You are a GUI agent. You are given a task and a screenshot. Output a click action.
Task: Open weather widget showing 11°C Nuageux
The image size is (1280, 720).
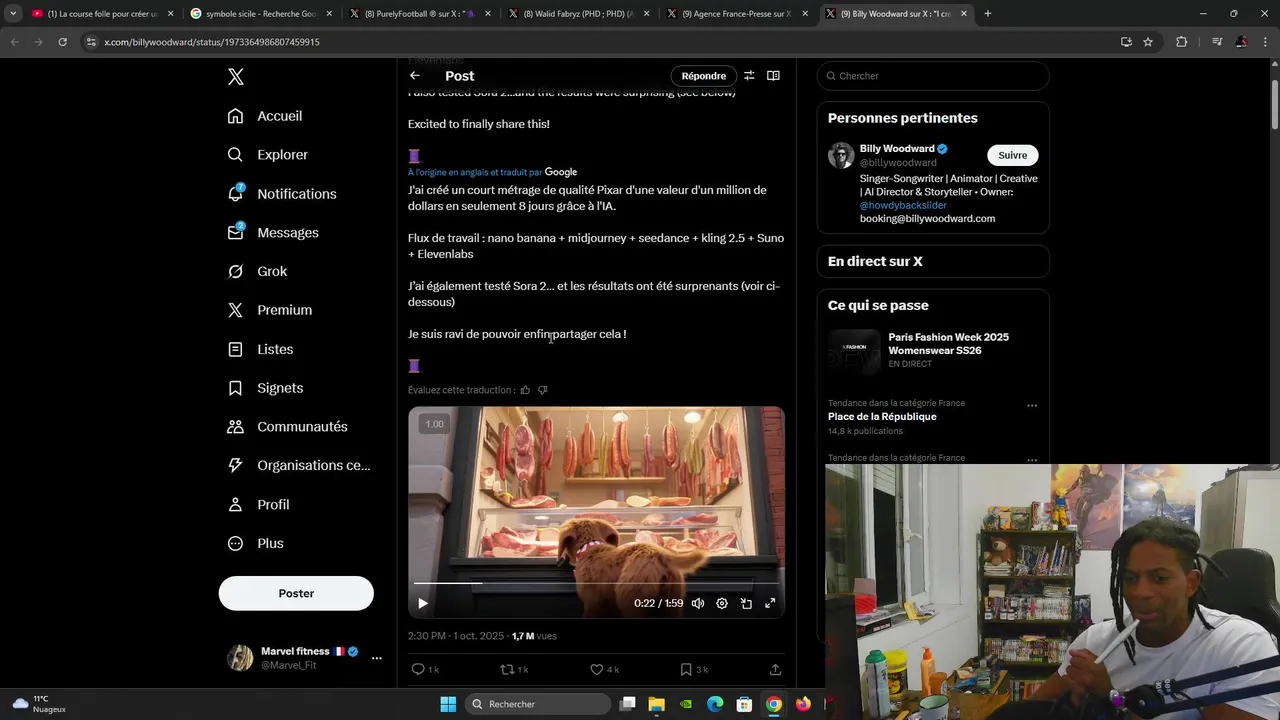pyautogui.click(x=40, y=704)
